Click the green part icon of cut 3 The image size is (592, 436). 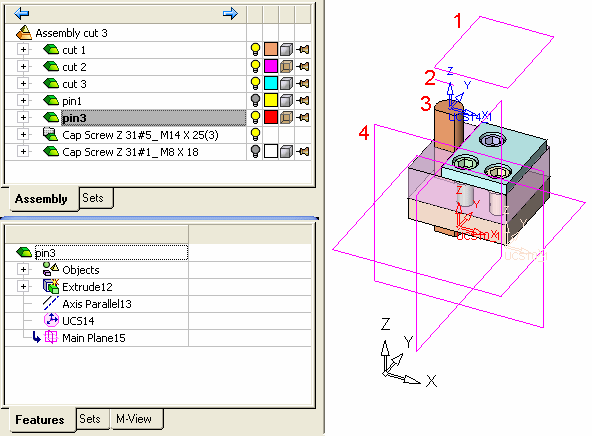pyautogui.click(x=51, y=83)
